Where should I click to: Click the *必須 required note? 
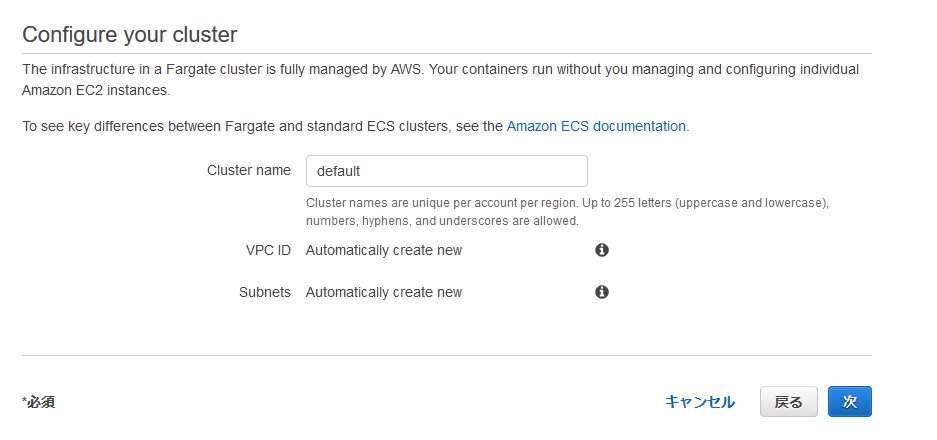click(38, 402)
